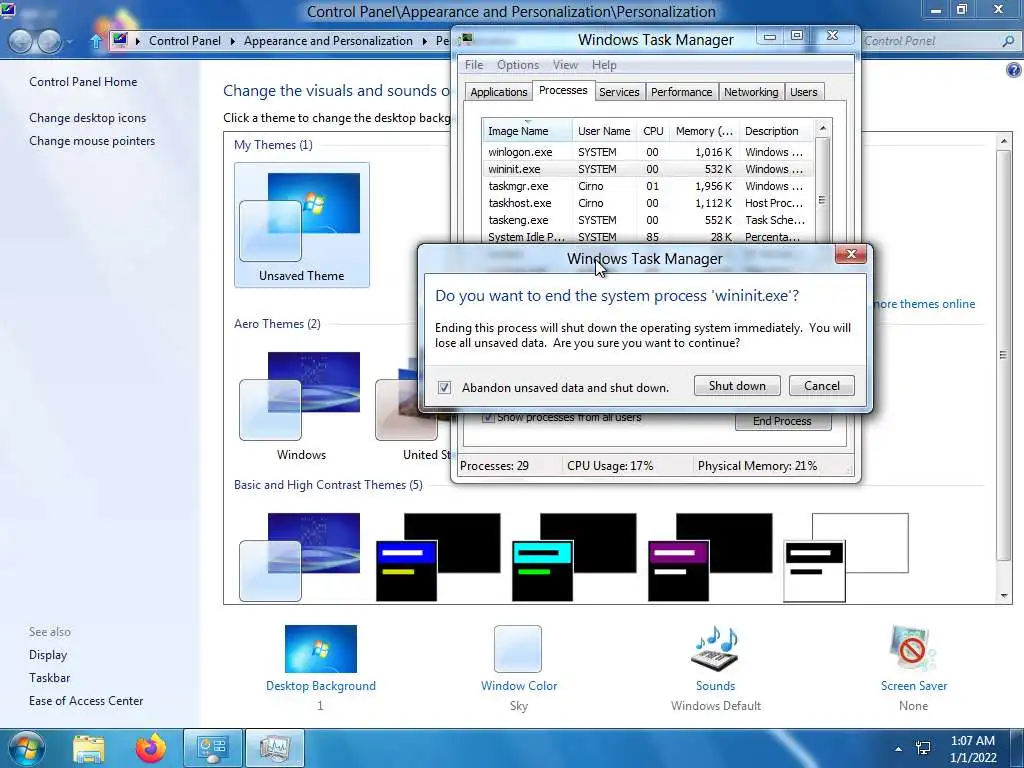Select the Windows Aero theme
1024x768 pixels.
tap(301, 405)
